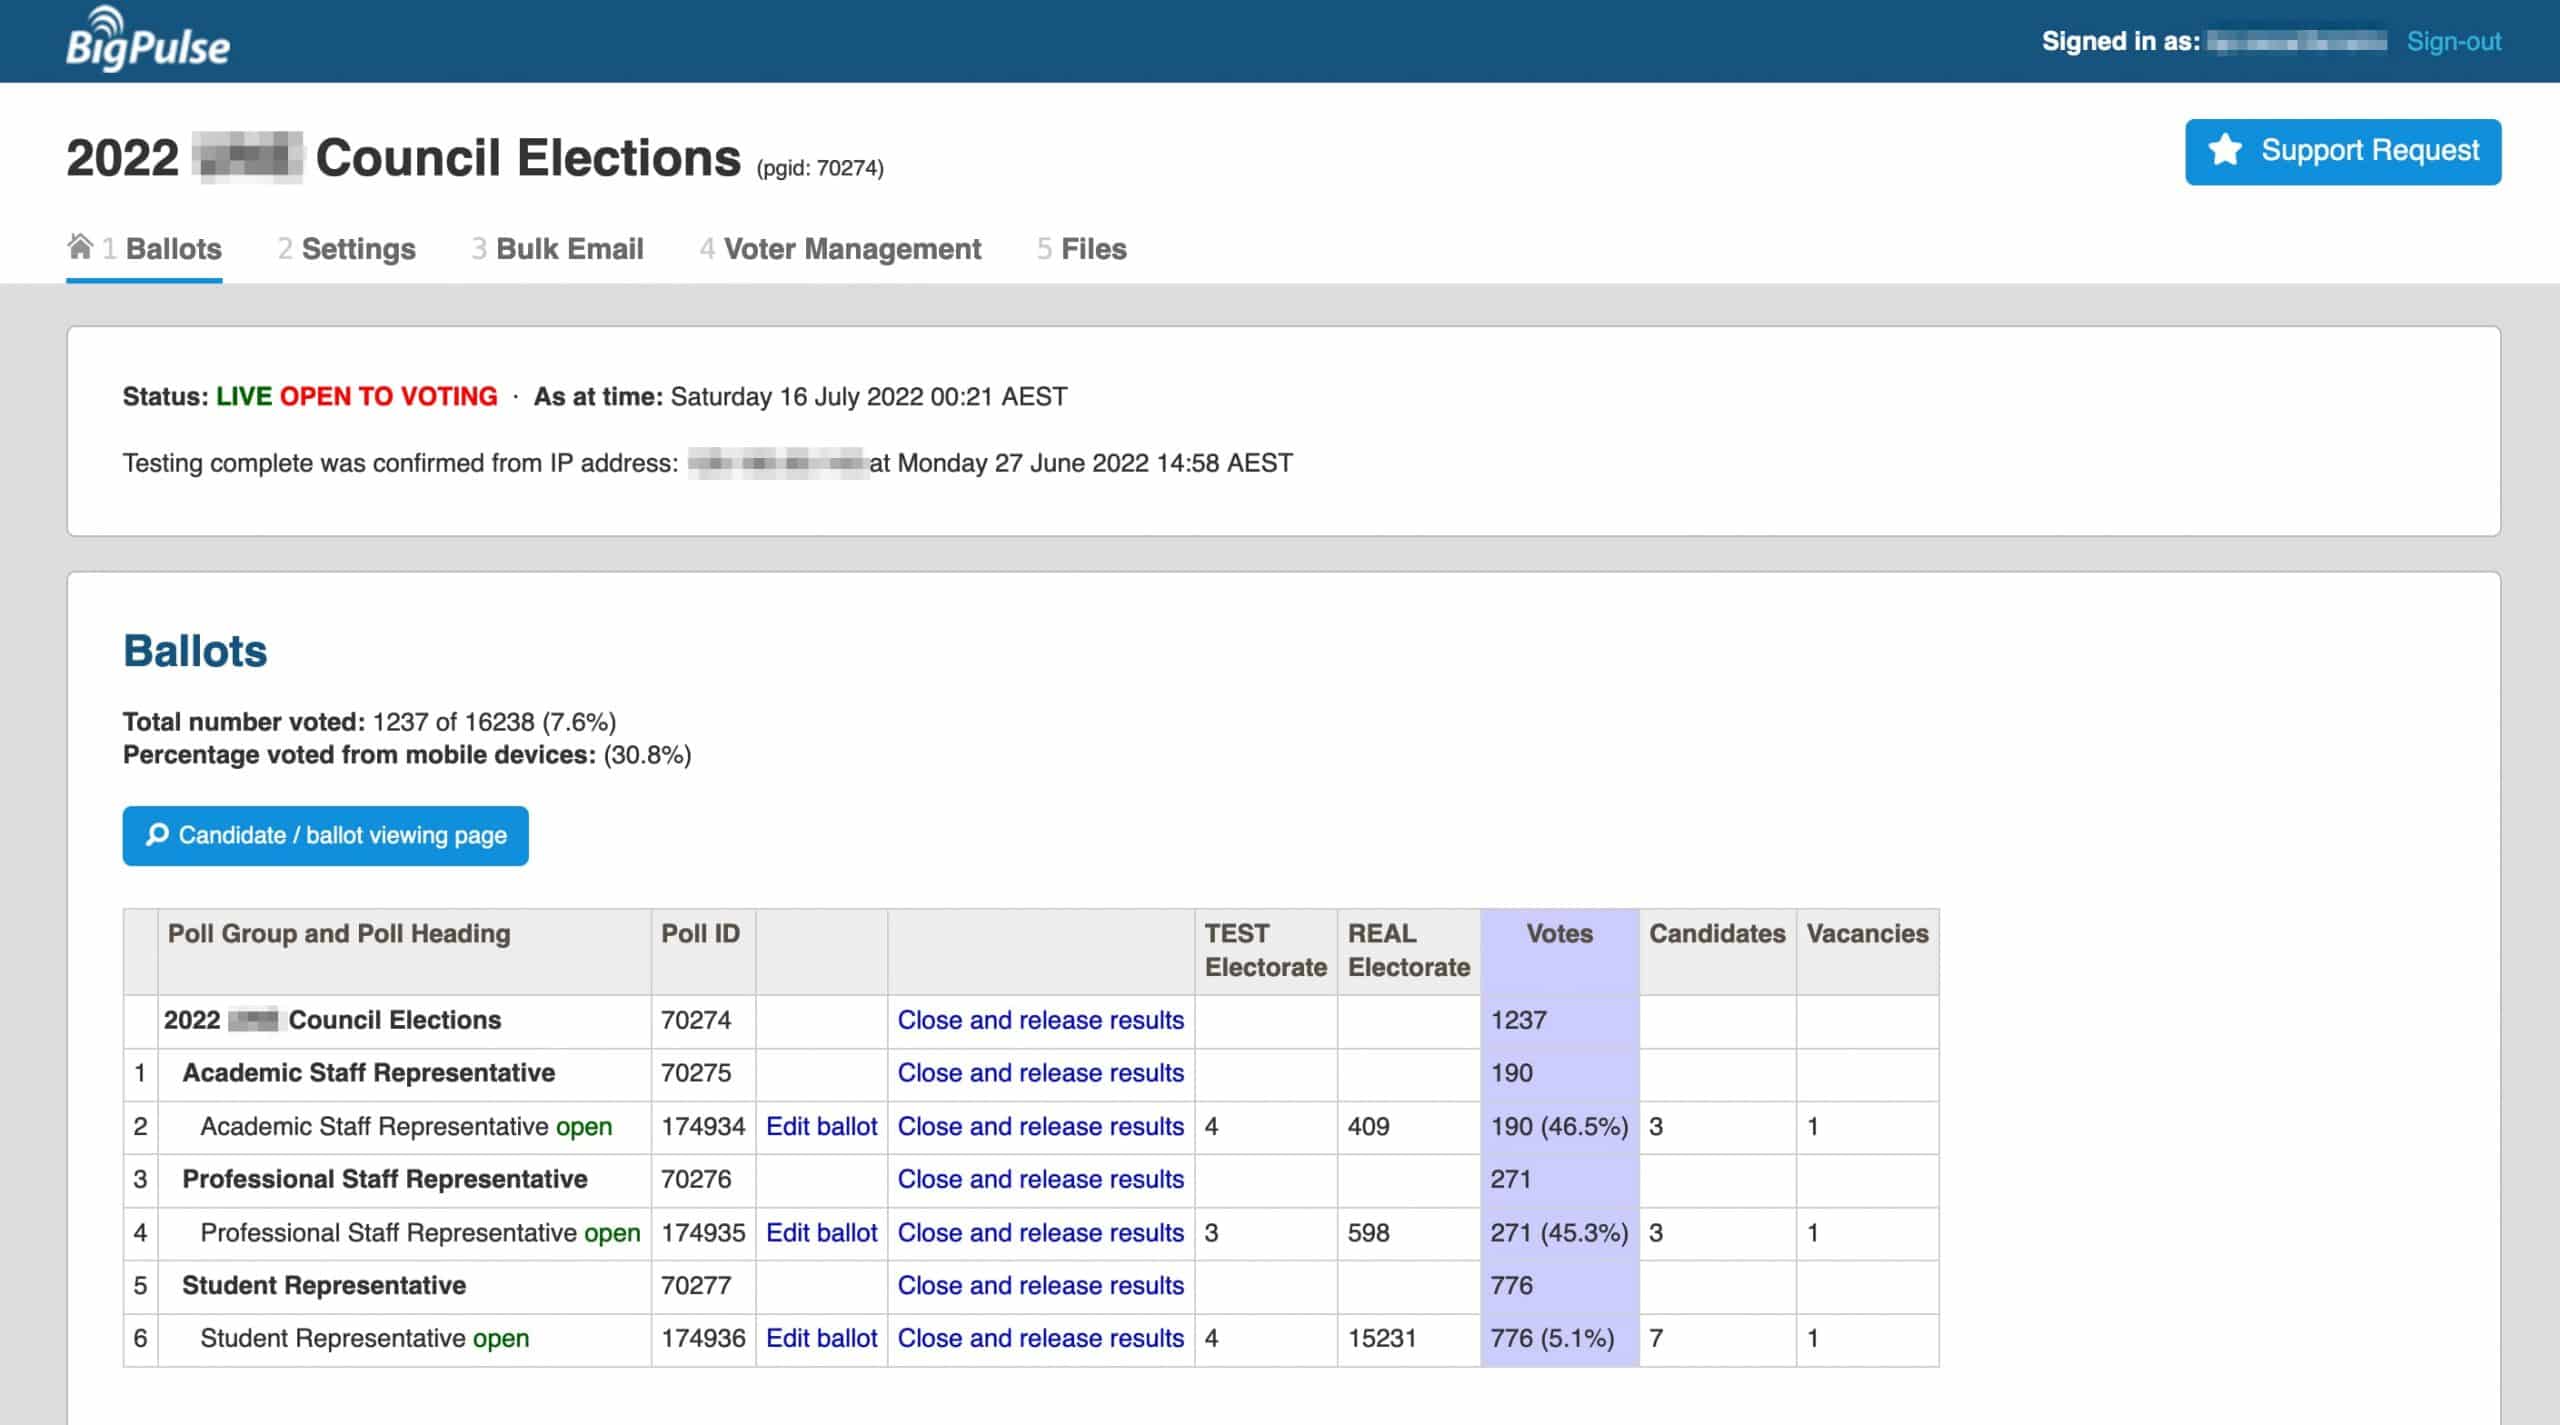Open Candidate / ballot viewing page

pos(325,836)
